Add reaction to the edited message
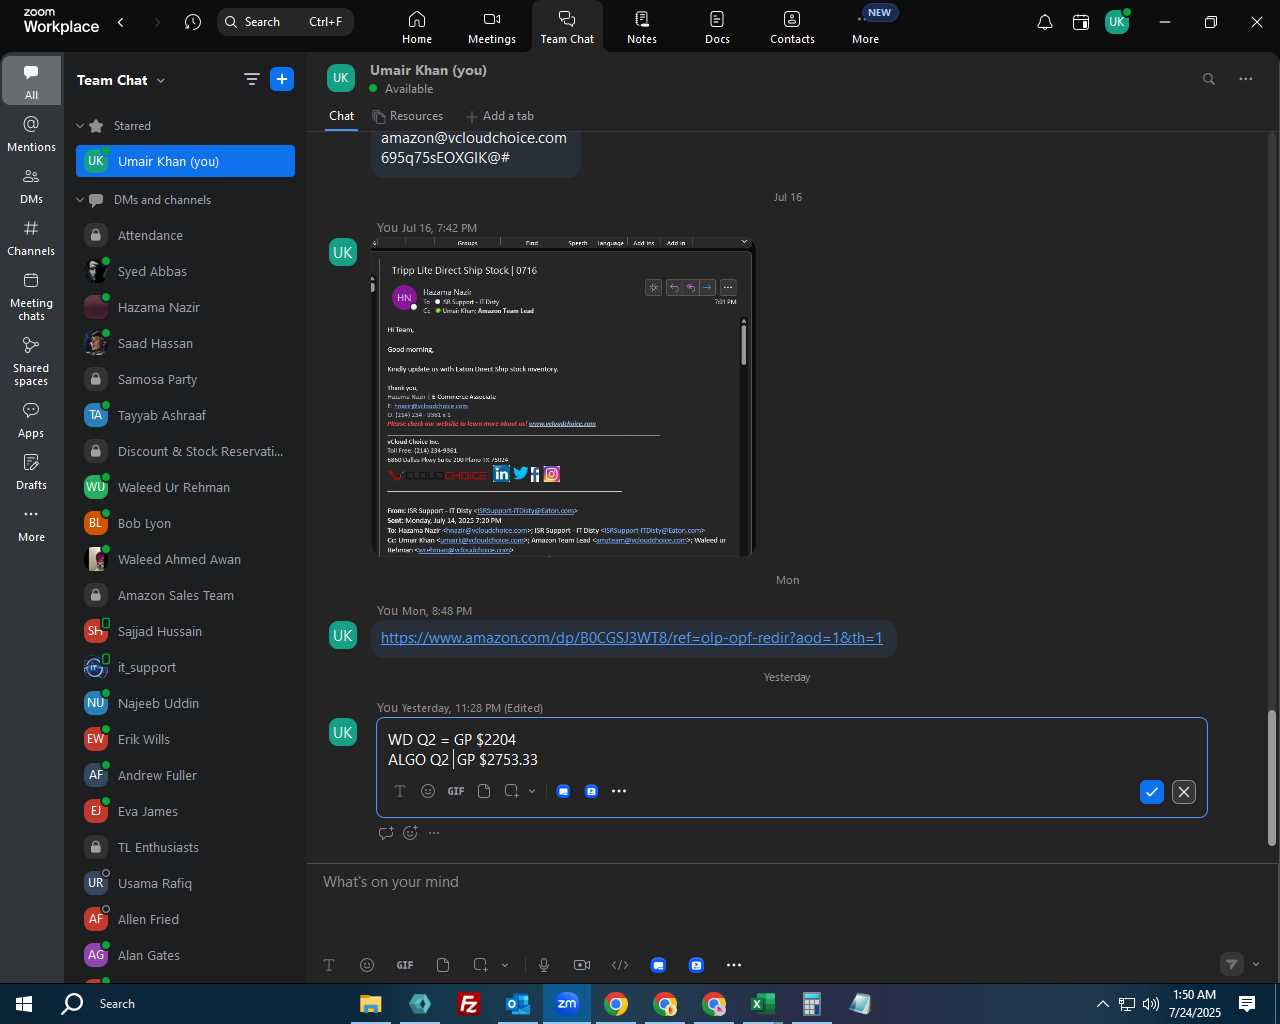 tap(410, 833)
